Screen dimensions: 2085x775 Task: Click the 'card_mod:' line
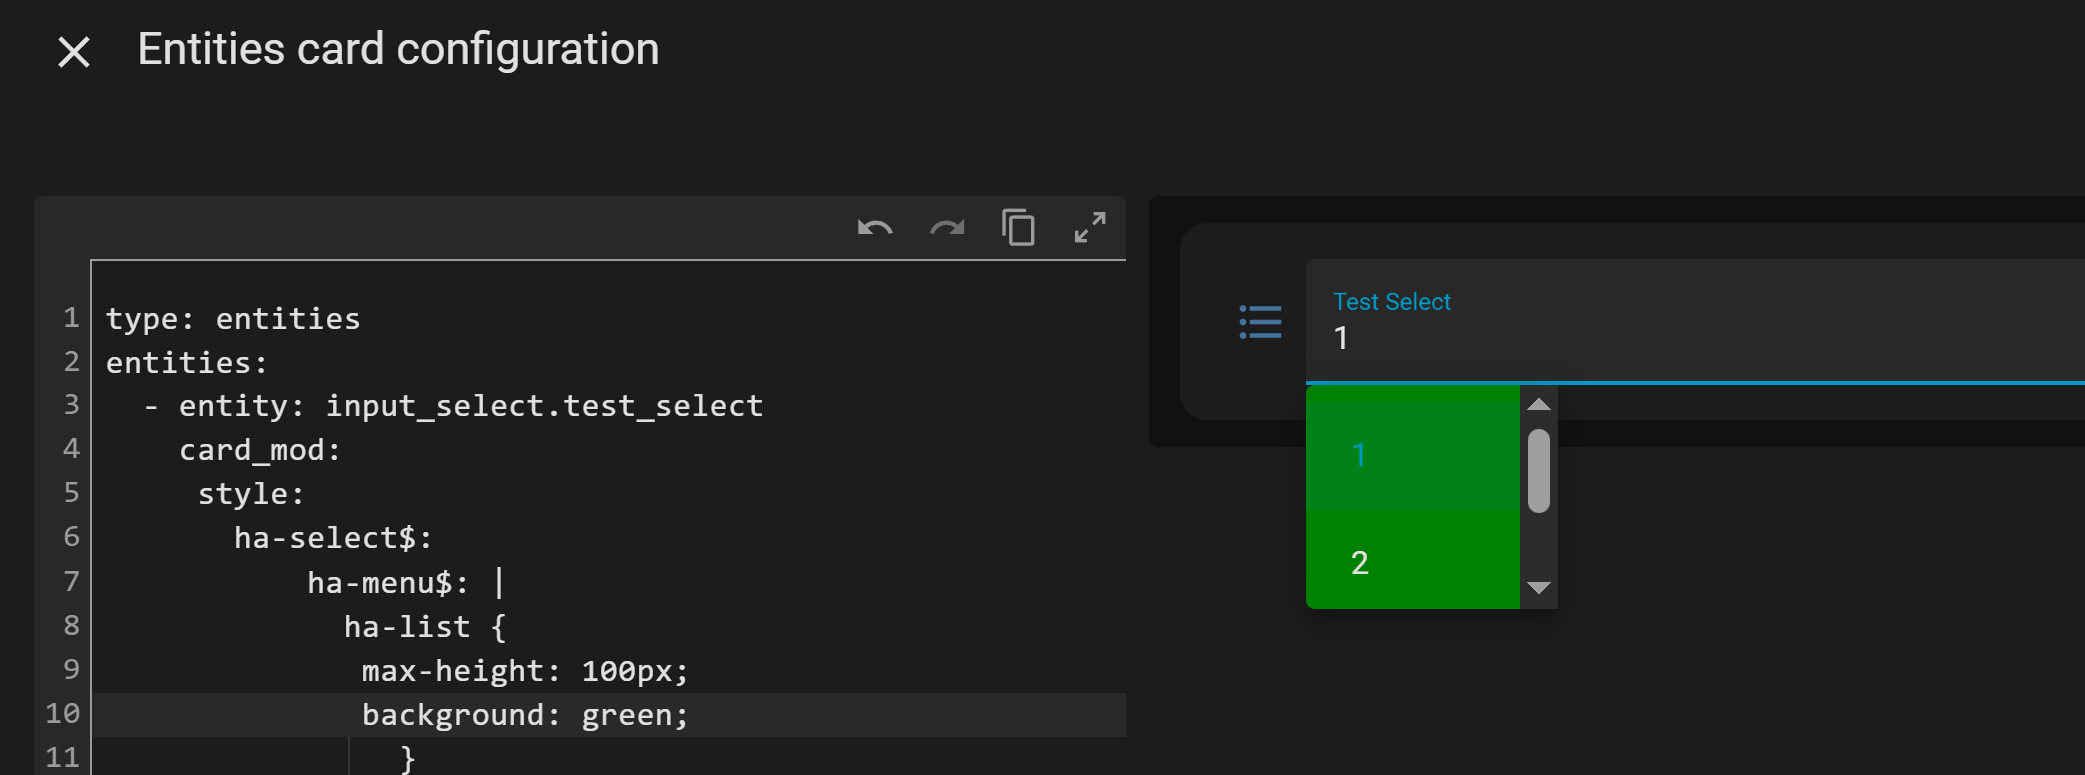[x=260, y=450]
